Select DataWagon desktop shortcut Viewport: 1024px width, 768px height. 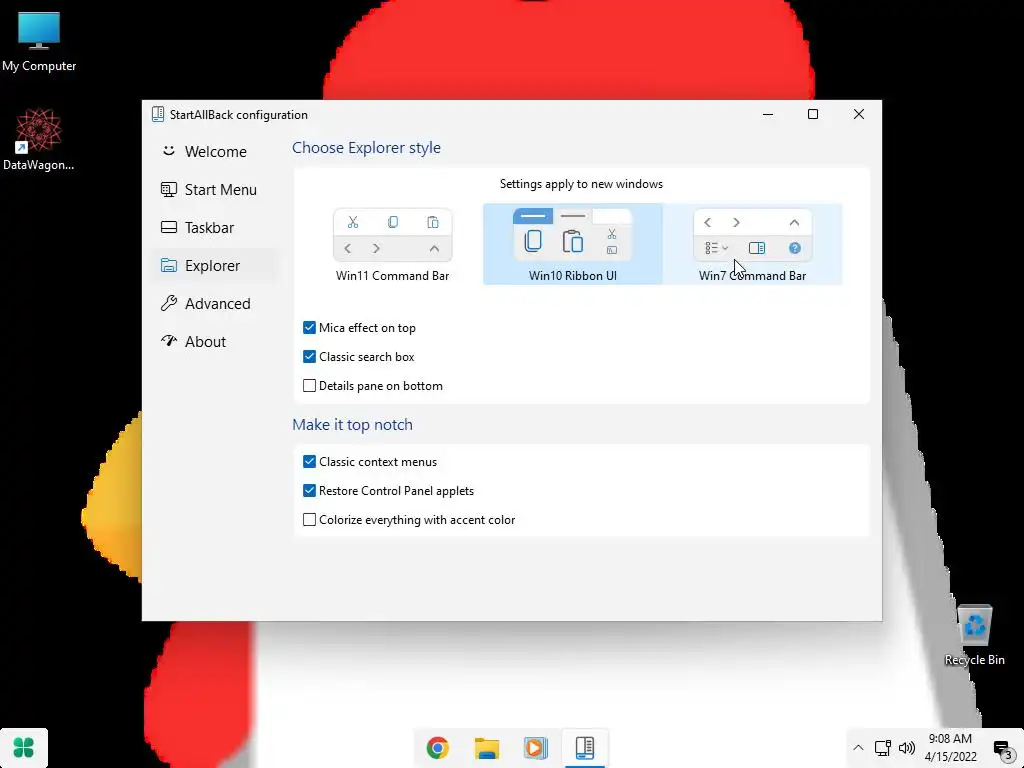point(39,140)
